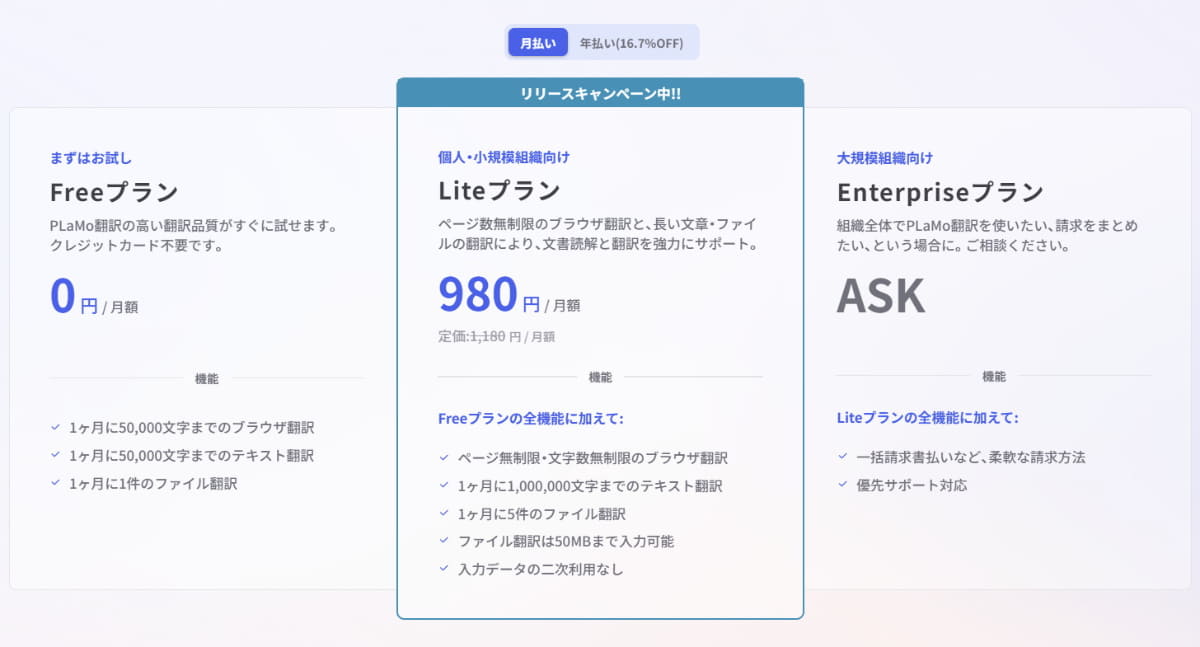This screenshot has width=1200, height=647.
Task: Click the 980円 Lite plan price
Action: click(478, 294)
